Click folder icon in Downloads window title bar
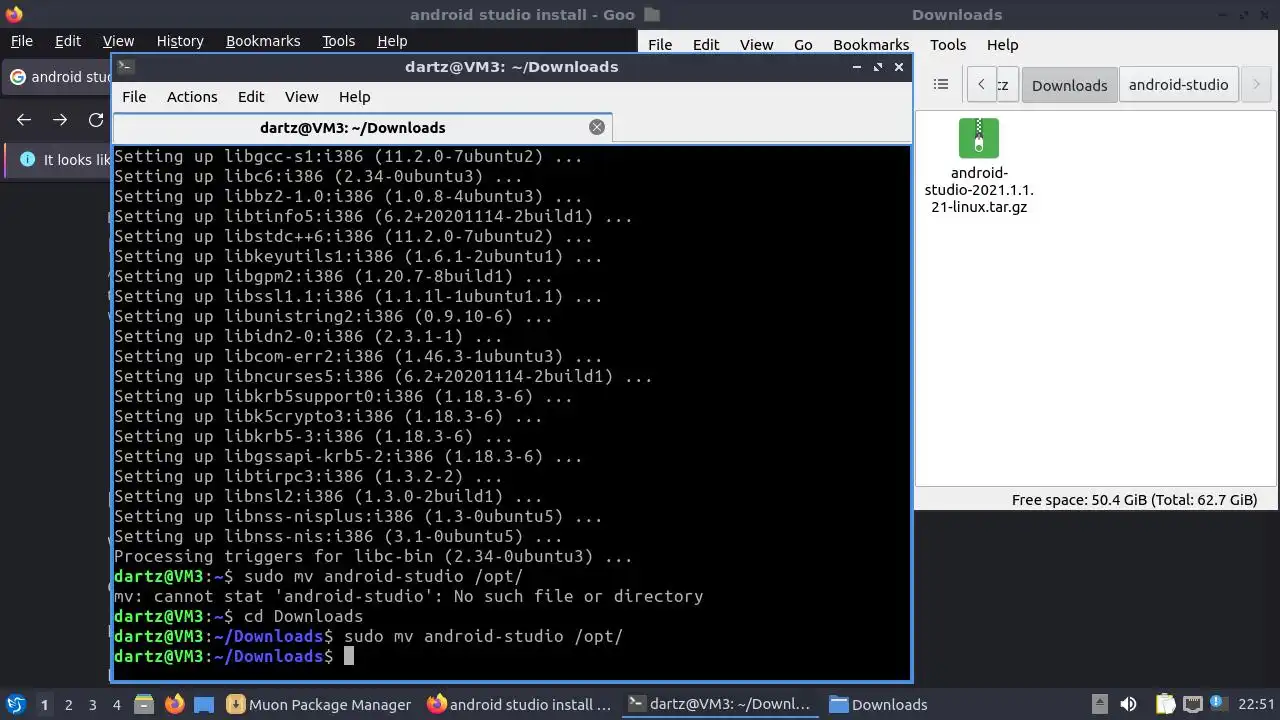 click(x=653, y=14)
